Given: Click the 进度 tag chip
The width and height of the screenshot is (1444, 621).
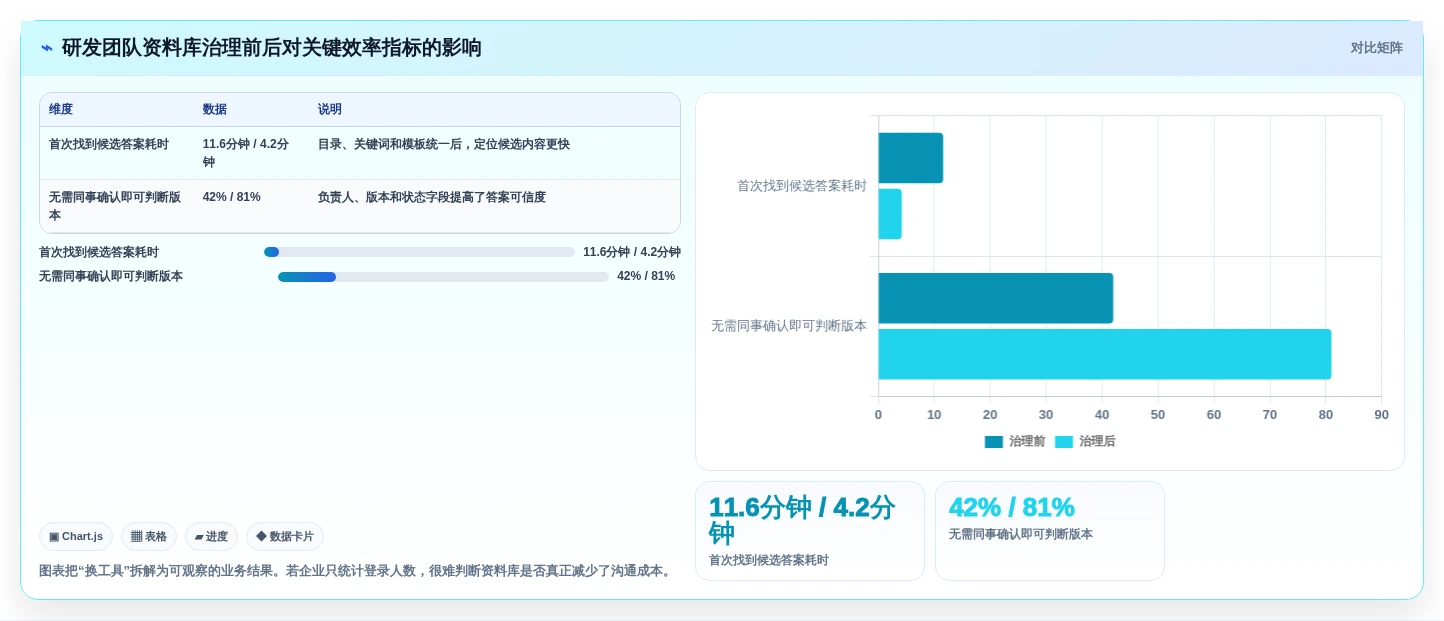Looking at the screenshot, I should pyautogui.click(x=211, y=536).
